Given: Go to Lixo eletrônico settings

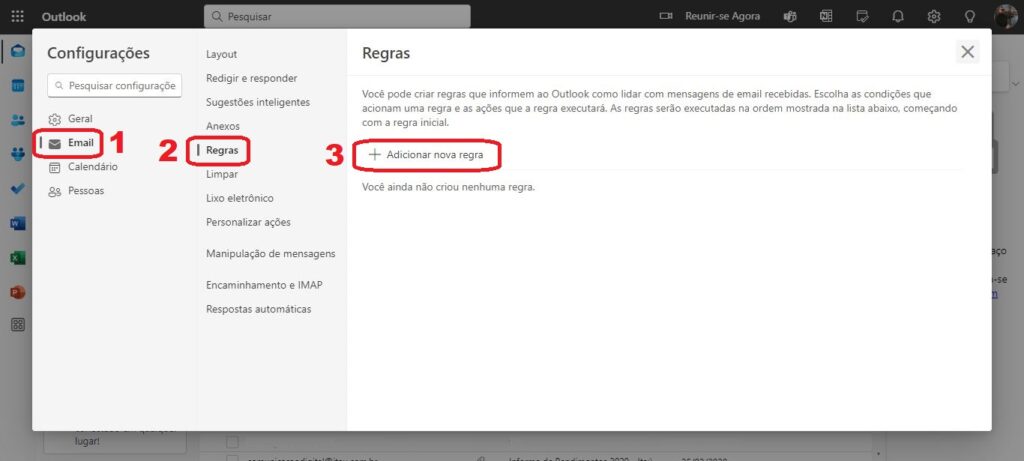Looking at the screenshot, I should coord(239,198).
